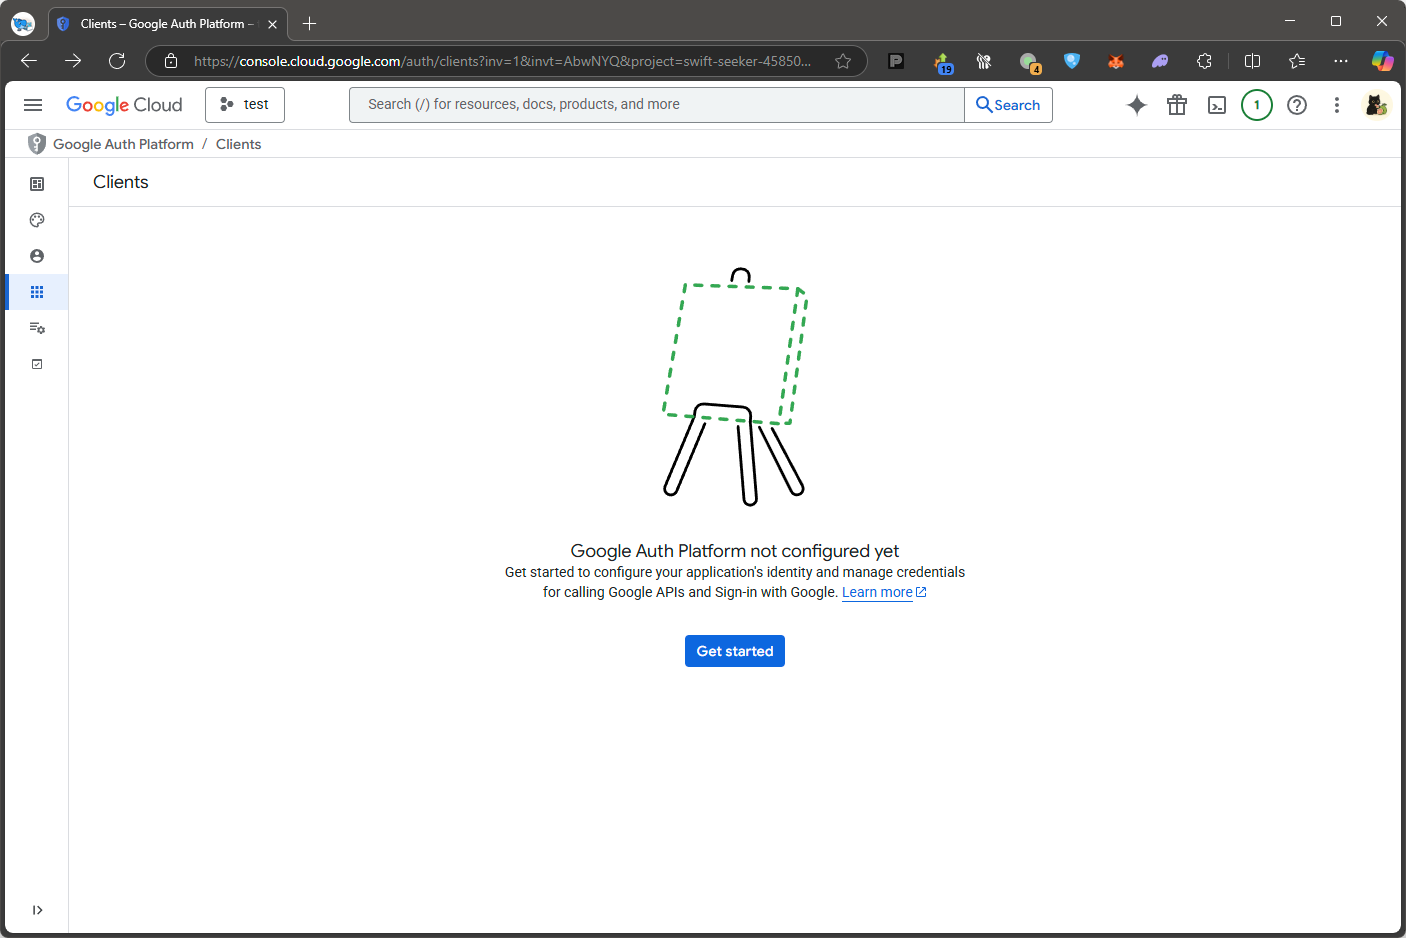Open the Copilot icon in toolbar
Screen dimensions: 1406x938
pos(1382,61)
